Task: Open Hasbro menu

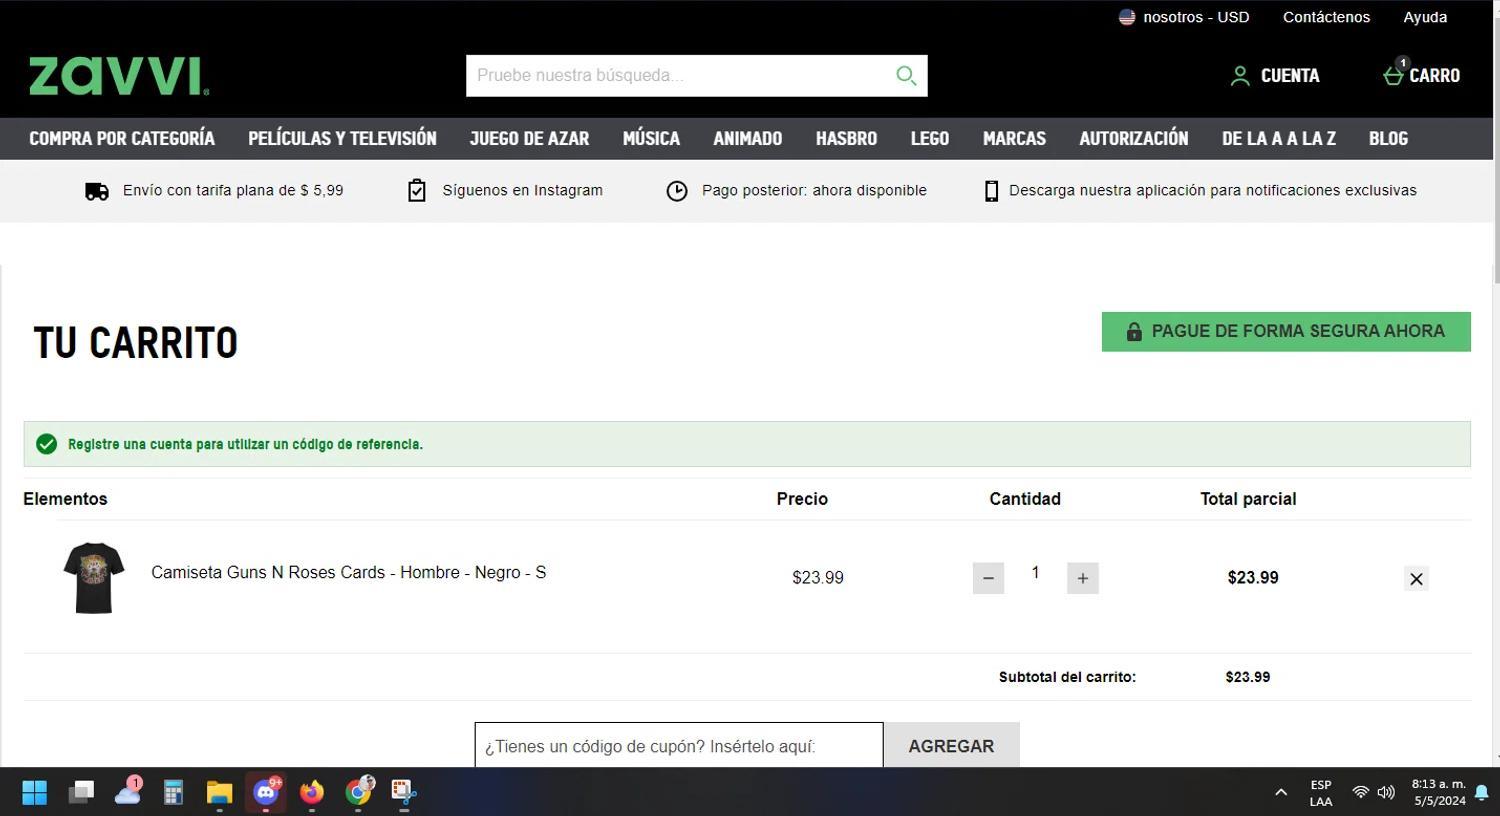Action: 846,138
